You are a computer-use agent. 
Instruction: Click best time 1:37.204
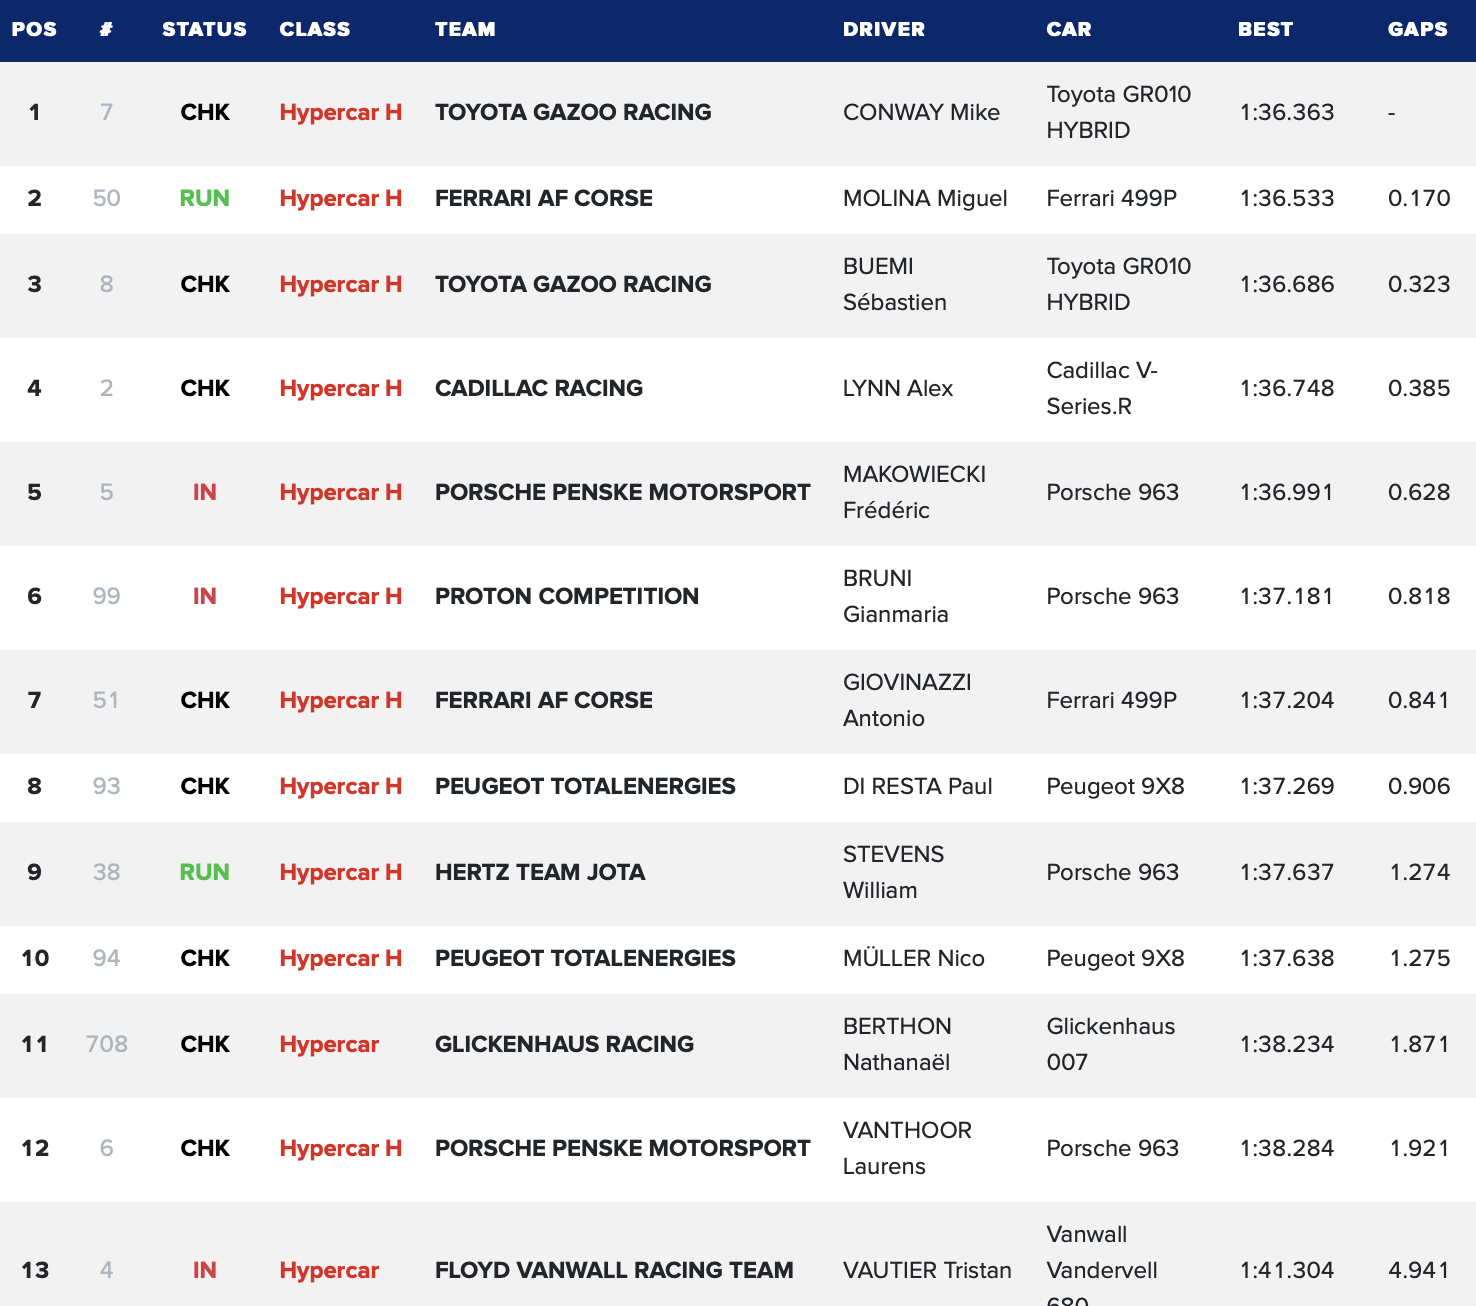pyautogui.click(x=1287, y=700)
